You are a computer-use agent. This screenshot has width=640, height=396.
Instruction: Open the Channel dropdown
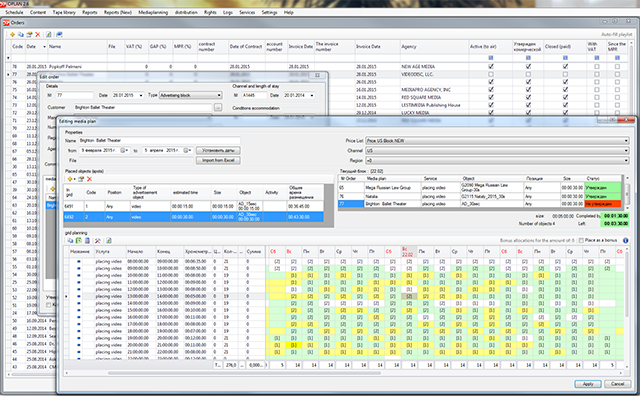[626, 151]
